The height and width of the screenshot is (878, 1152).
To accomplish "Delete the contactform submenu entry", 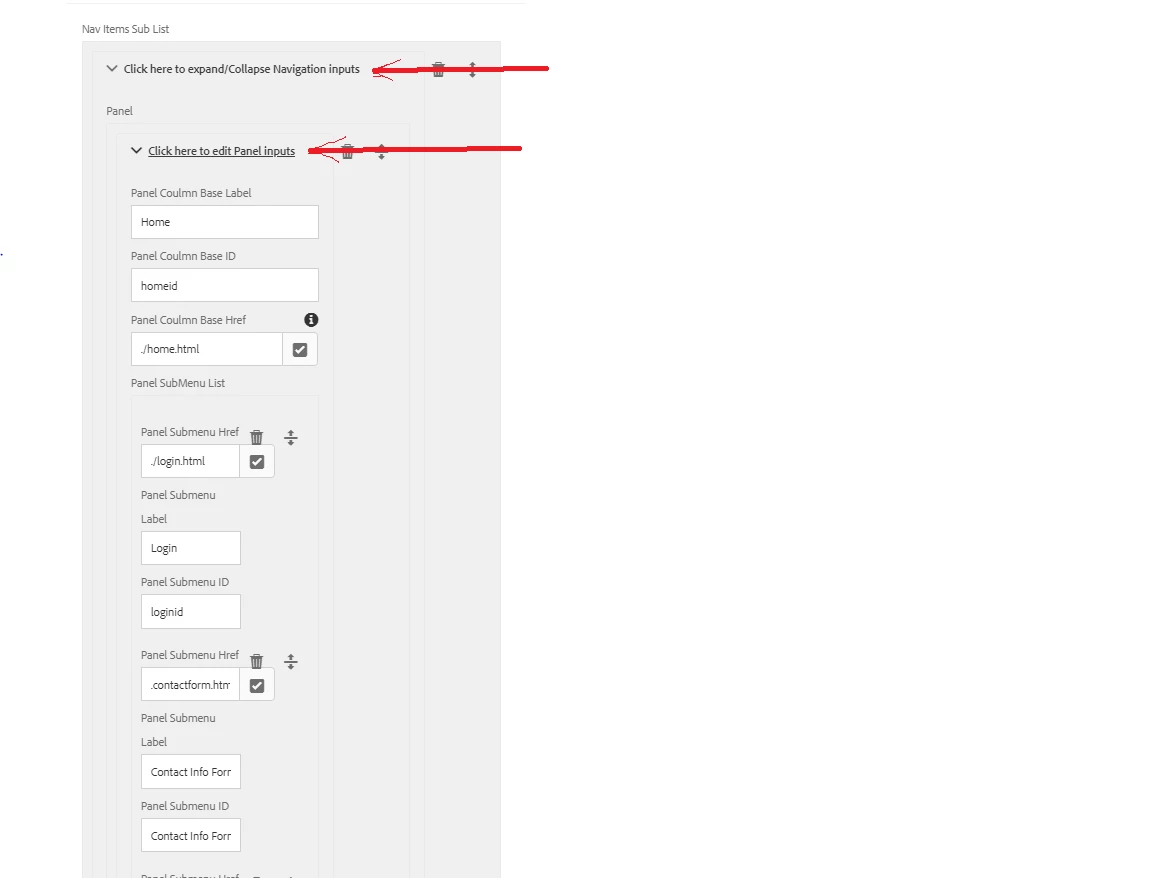I will [x=256, y=661].
